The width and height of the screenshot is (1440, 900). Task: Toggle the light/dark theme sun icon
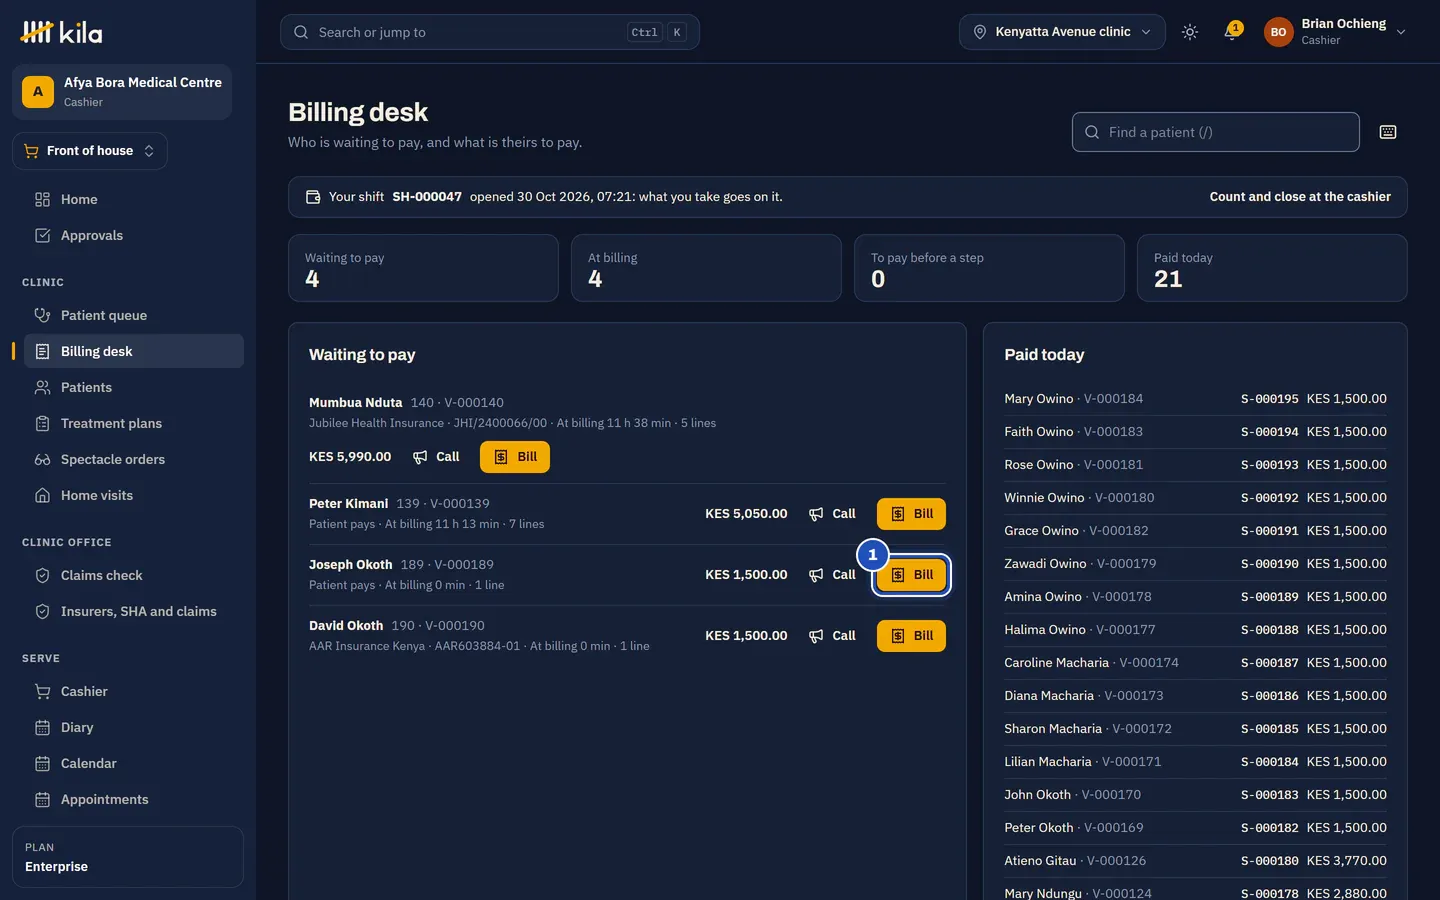[1190, 32]
